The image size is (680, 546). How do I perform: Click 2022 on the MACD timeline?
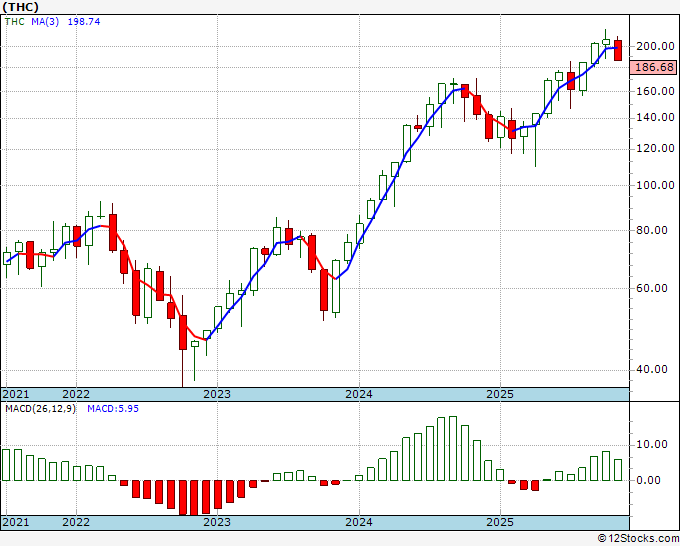(76, 522)
